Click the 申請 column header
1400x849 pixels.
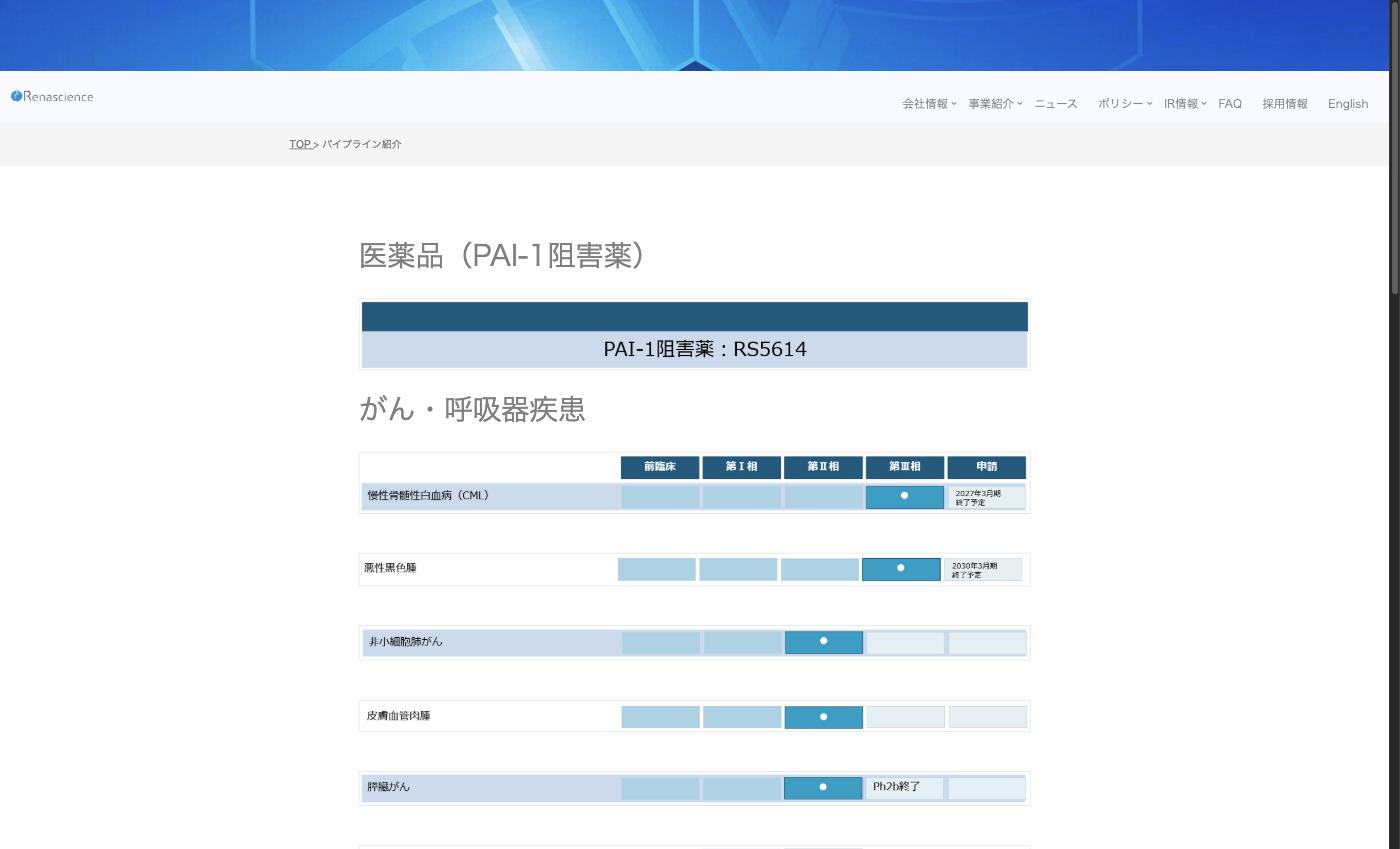click(x=987, y=467)
